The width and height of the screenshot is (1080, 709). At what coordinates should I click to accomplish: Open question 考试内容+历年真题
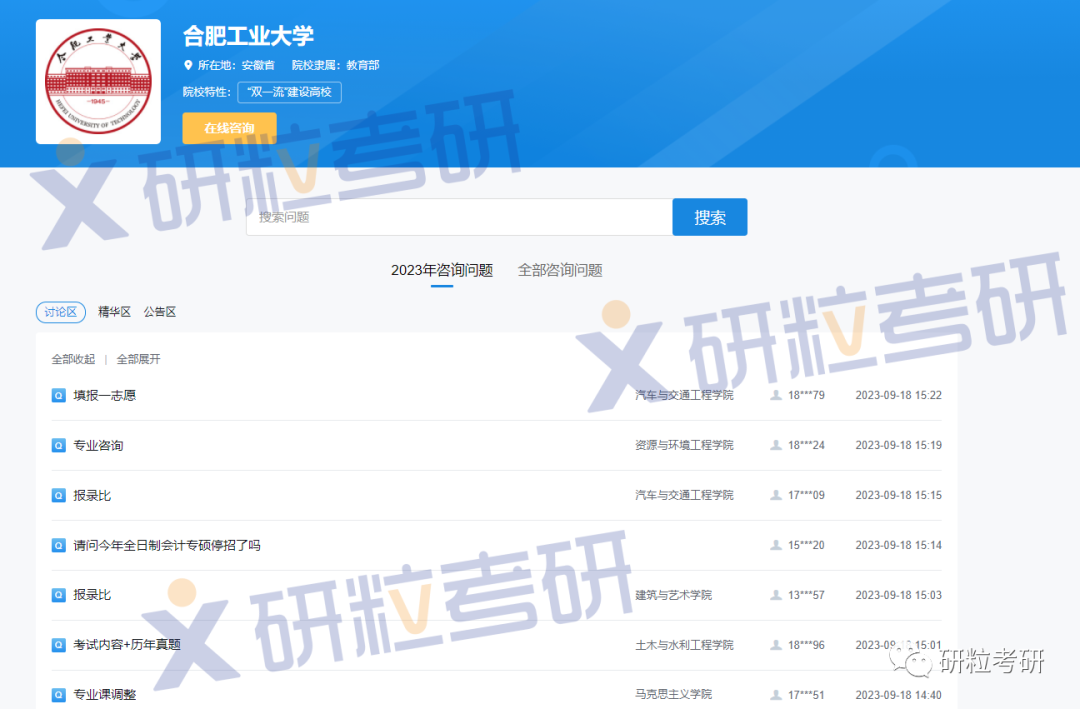tap(127, 645)
